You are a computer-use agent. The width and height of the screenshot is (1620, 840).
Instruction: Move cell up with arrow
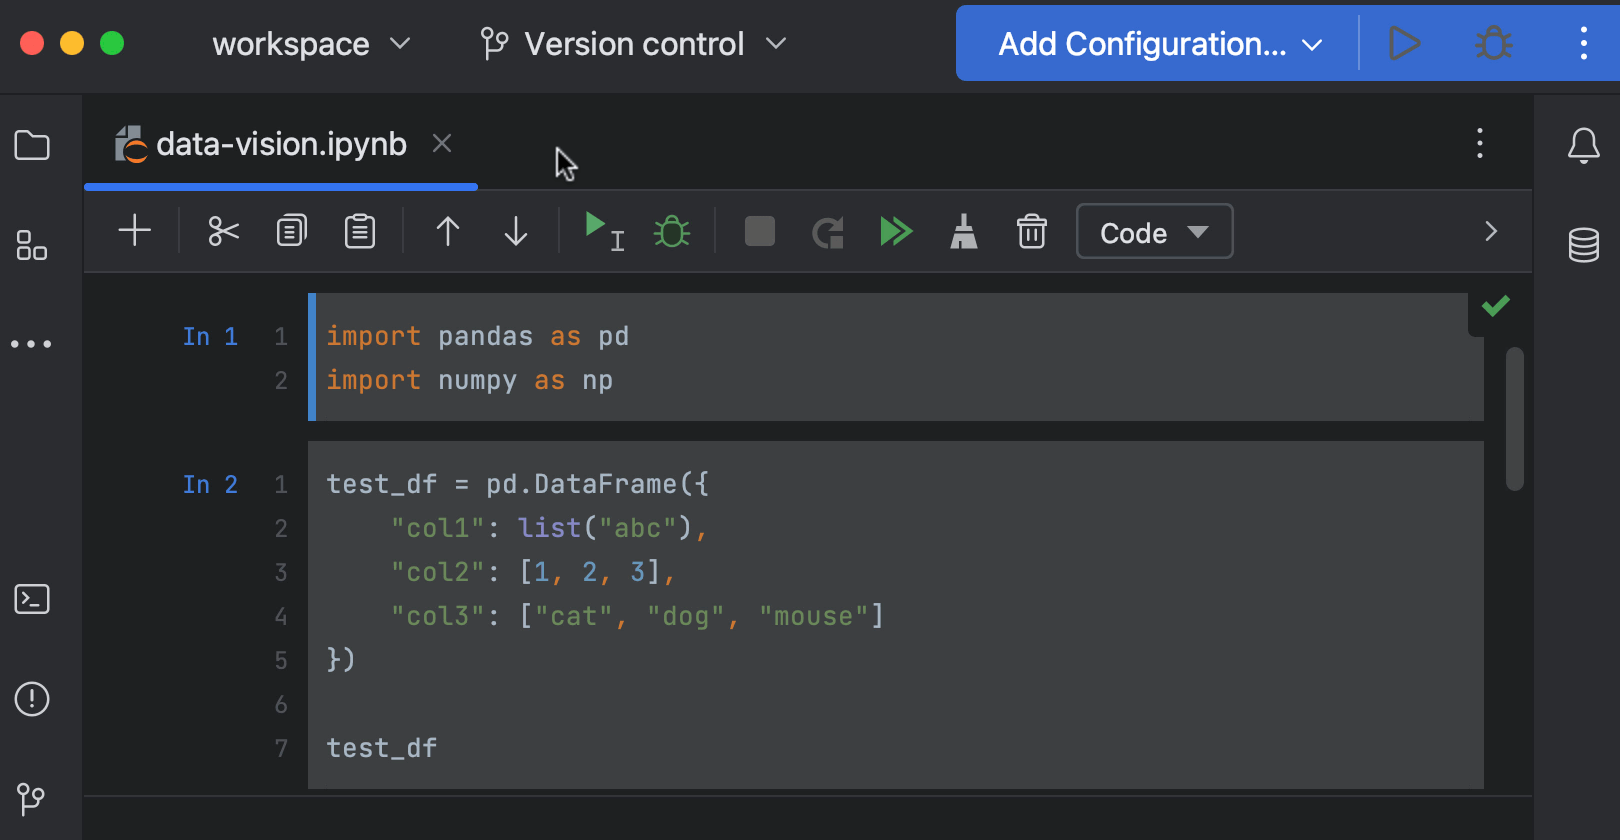[x=447, y=231]
